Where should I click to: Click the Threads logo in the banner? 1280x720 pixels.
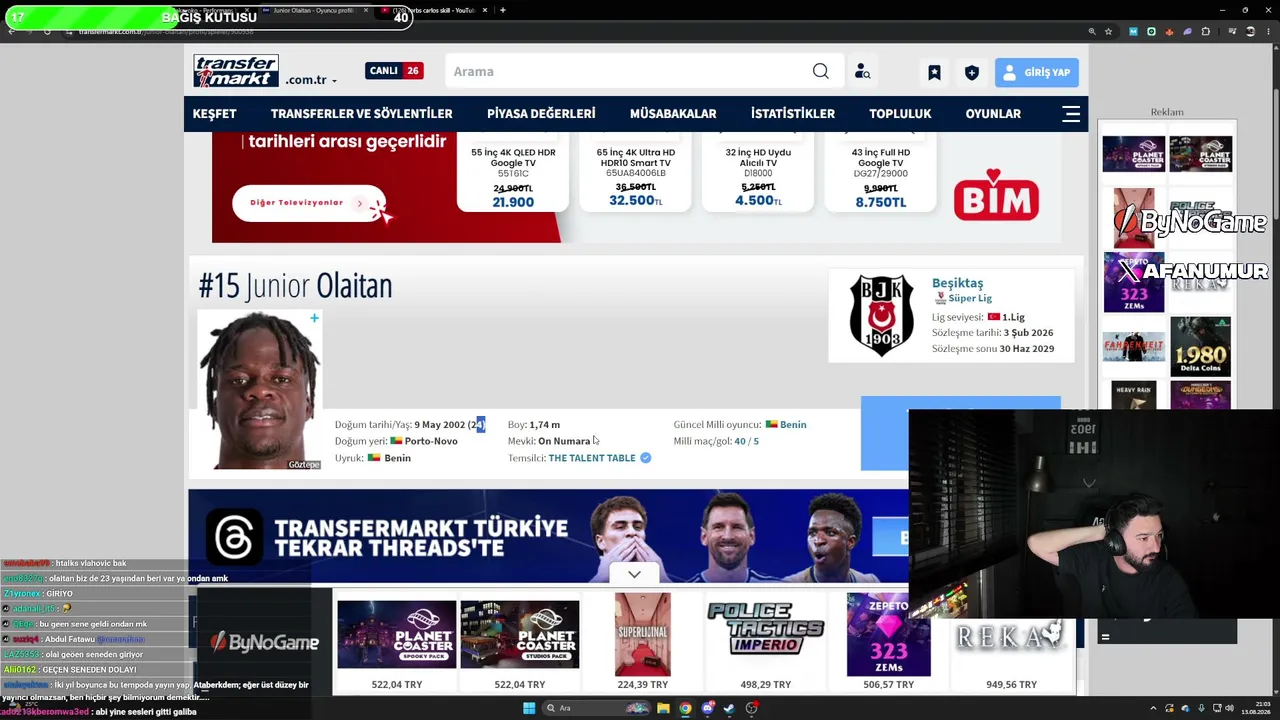tap(234, 537)
